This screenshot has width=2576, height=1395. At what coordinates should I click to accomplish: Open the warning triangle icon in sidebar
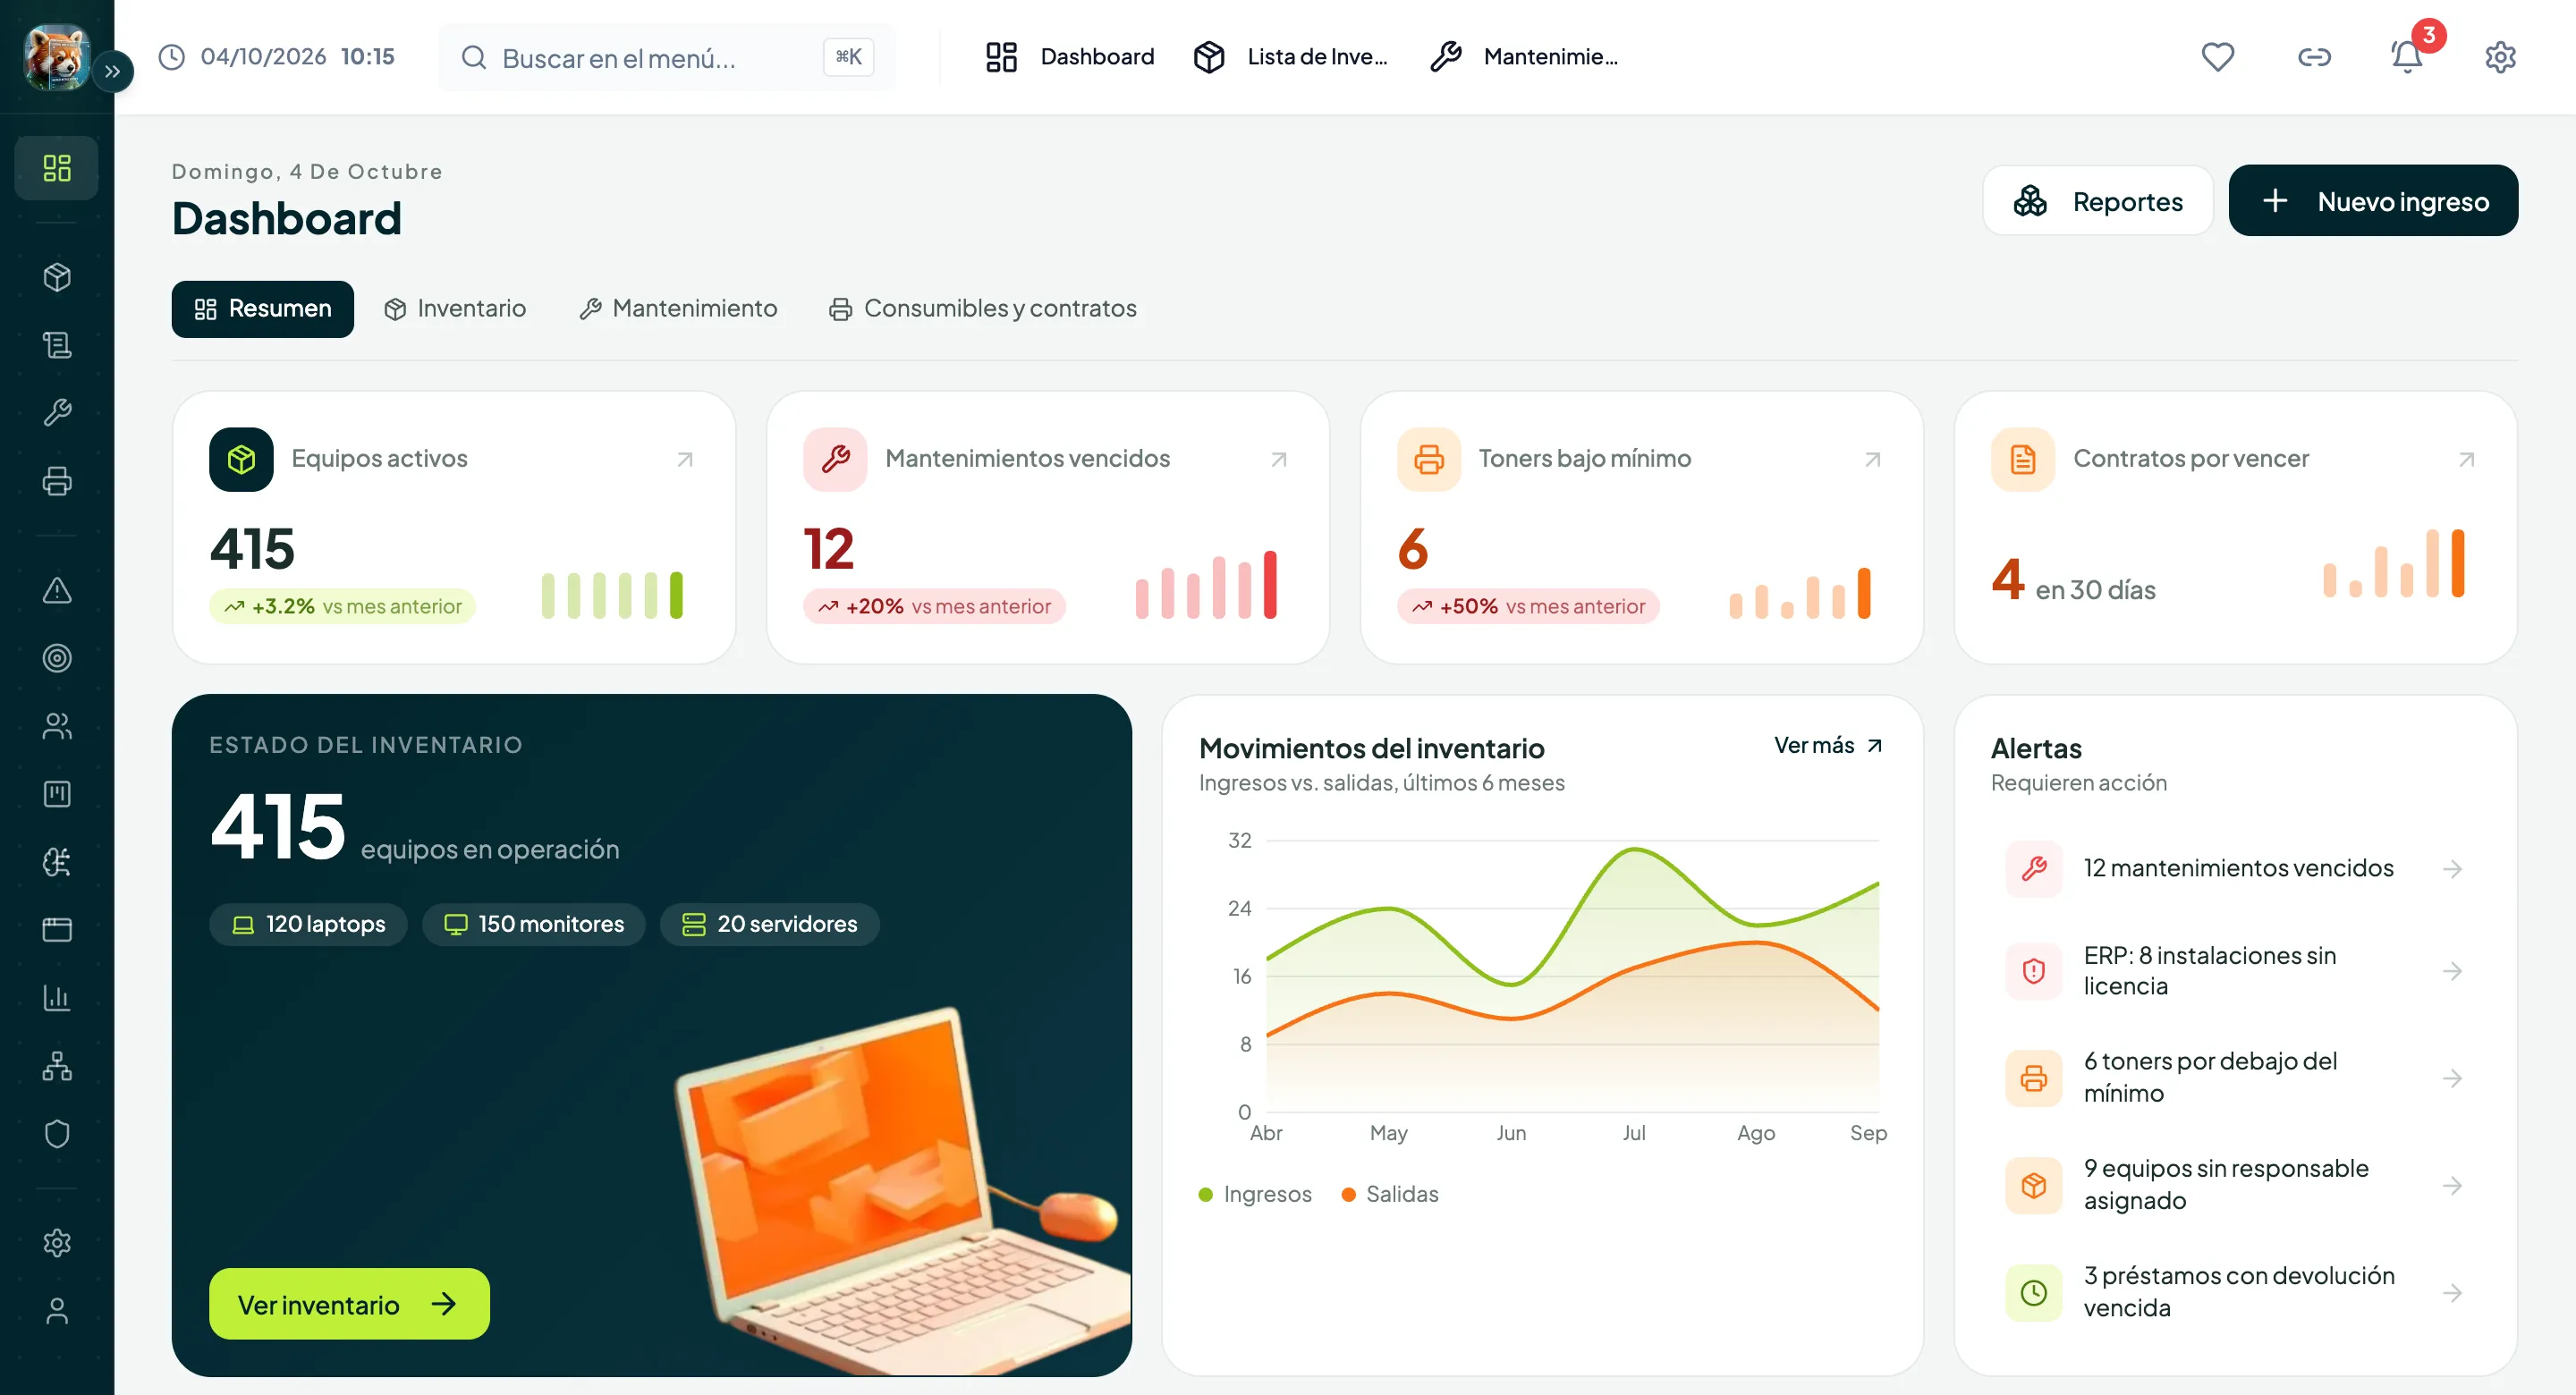(57, 590)
